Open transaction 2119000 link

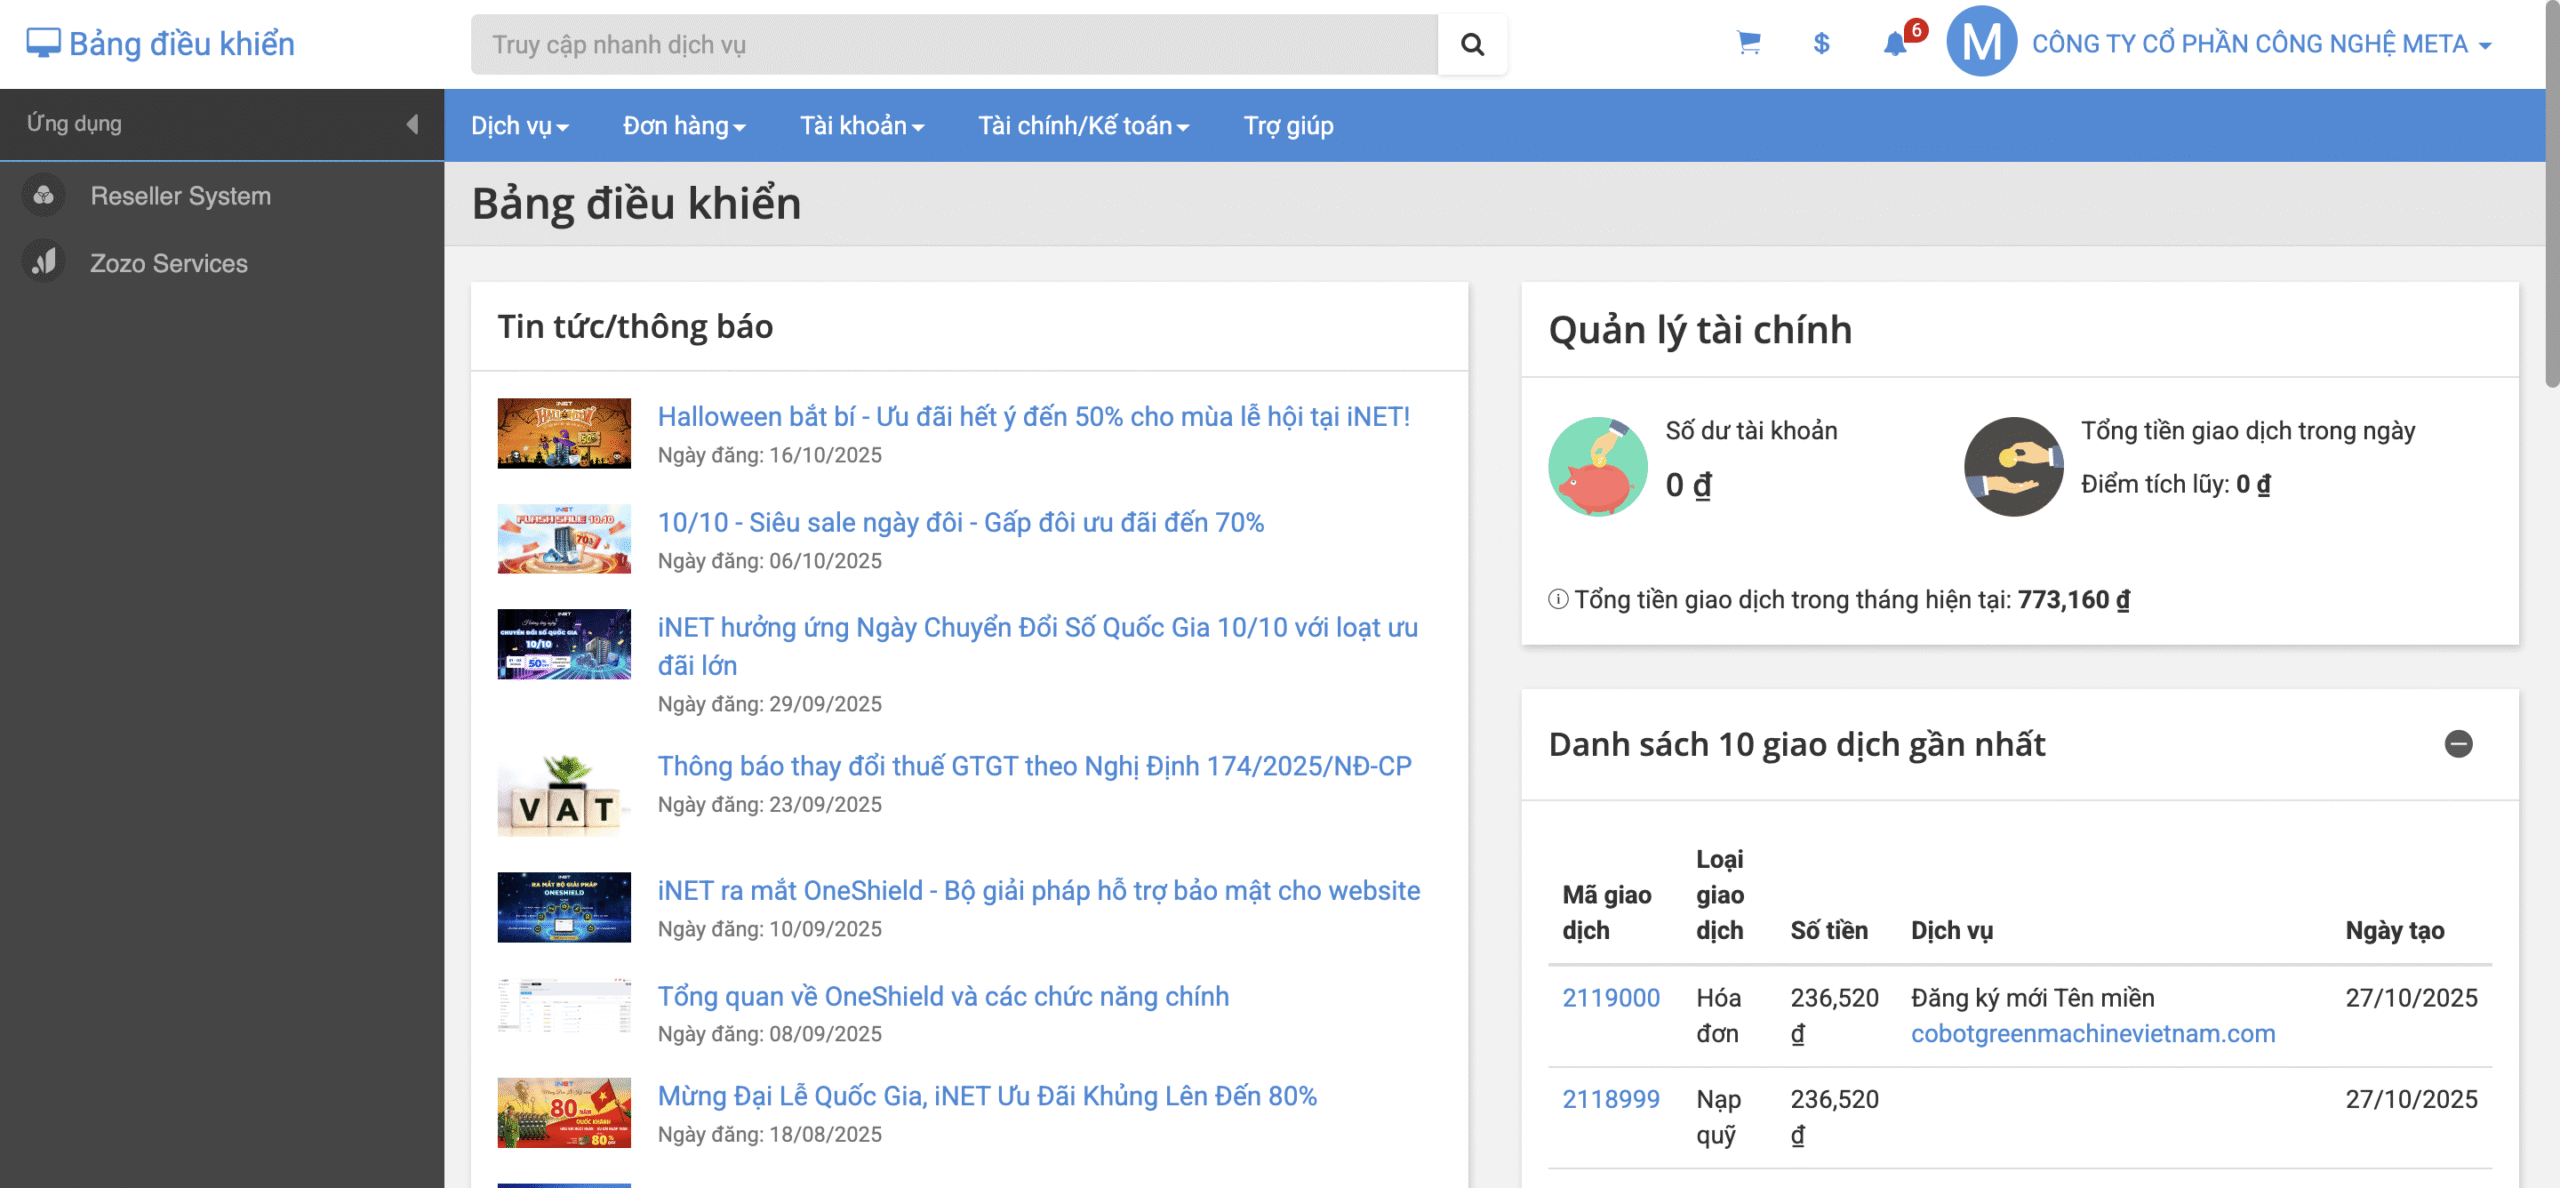point(1610,998)
